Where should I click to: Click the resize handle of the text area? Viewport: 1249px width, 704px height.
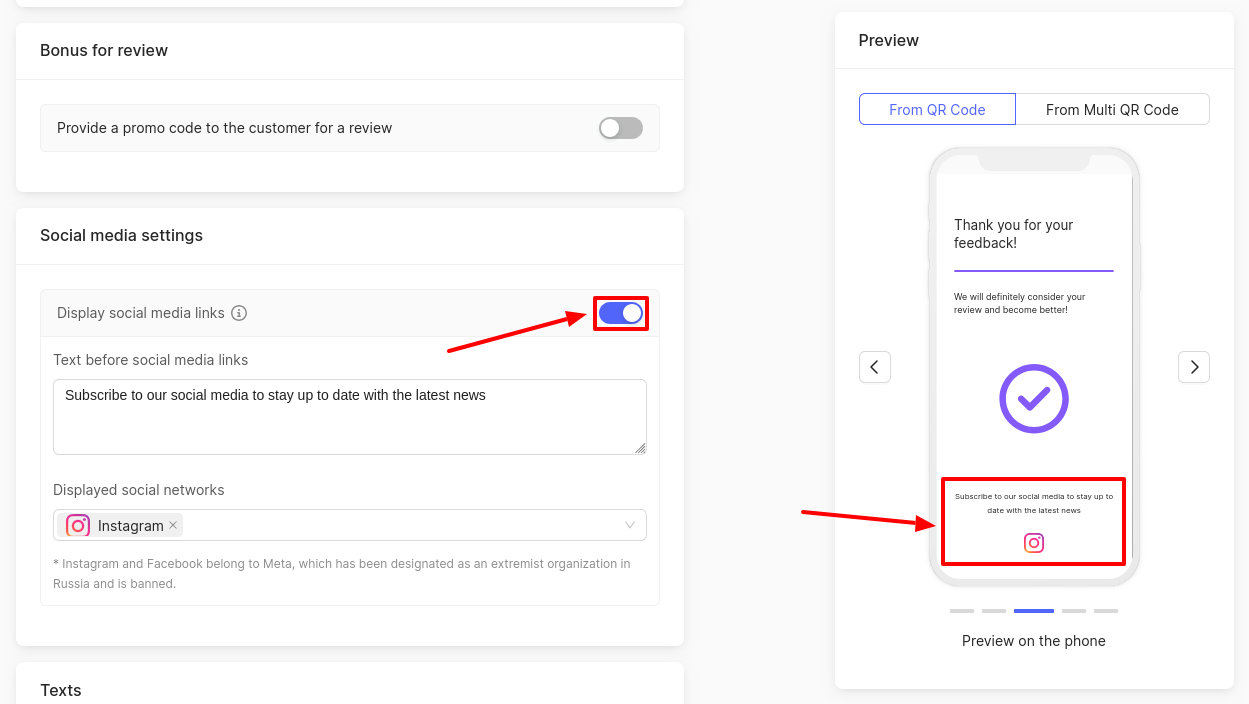coord(640,448)
